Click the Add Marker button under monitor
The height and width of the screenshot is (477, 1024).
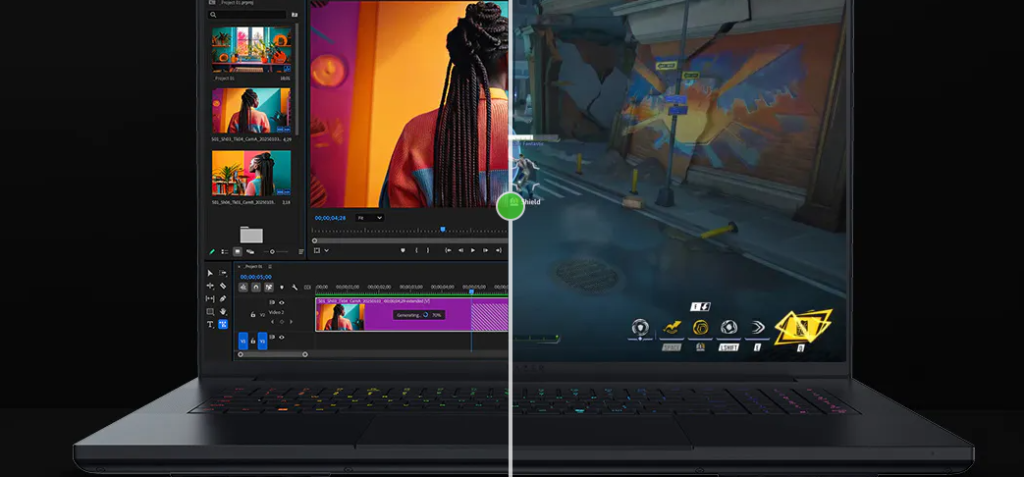pos(403,250)
